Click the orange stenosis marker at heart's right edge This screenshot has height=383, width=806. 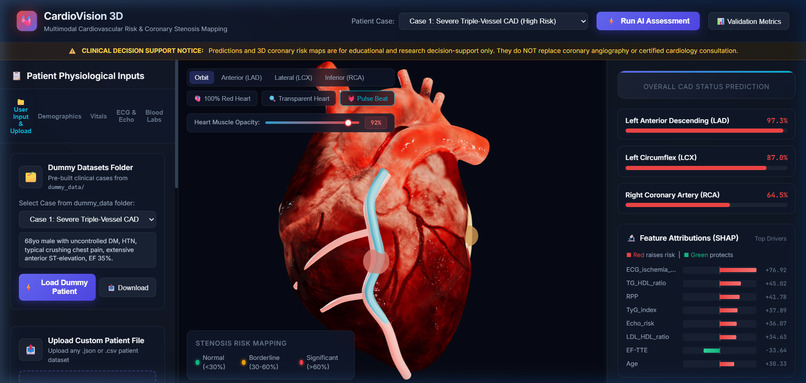(471, 235)
